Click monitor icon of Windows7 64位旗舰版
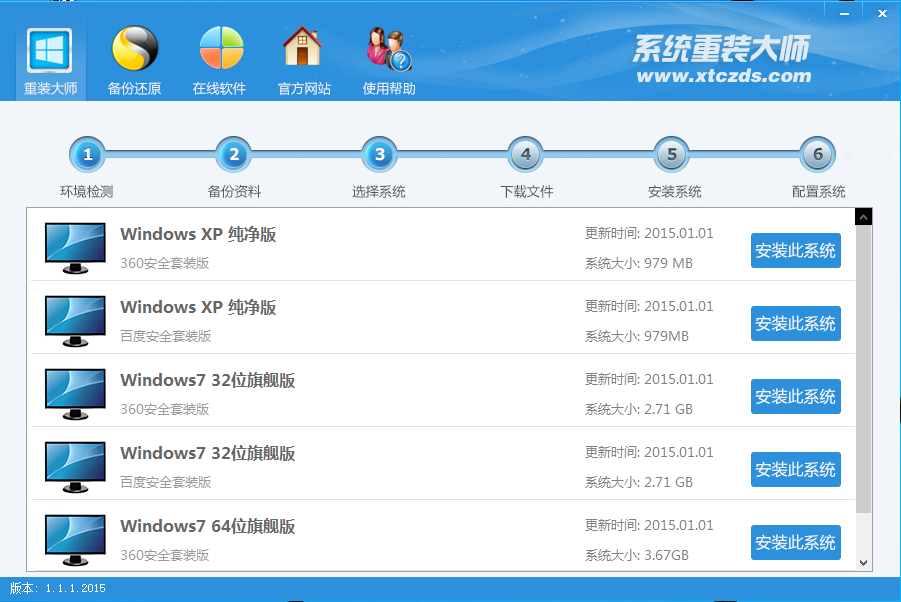Viewport: 901px width, 602px height. click(75, 540)
